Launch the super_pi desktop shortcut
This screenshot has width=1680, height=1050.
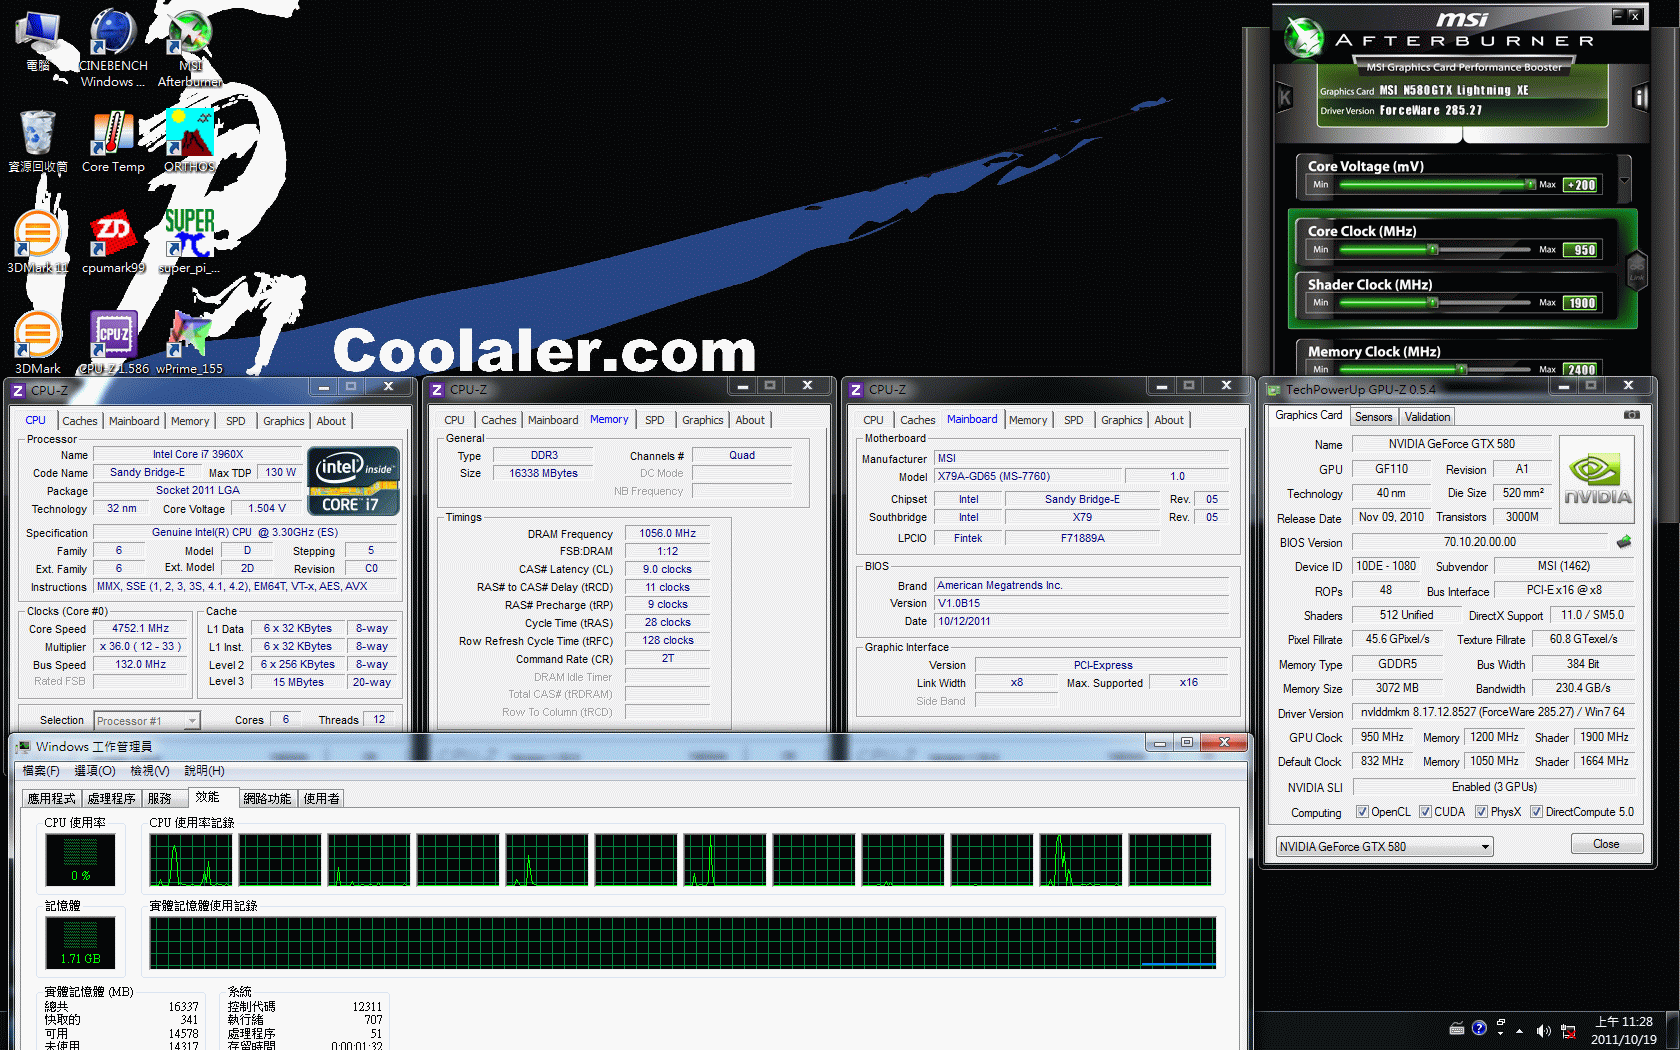190,242
